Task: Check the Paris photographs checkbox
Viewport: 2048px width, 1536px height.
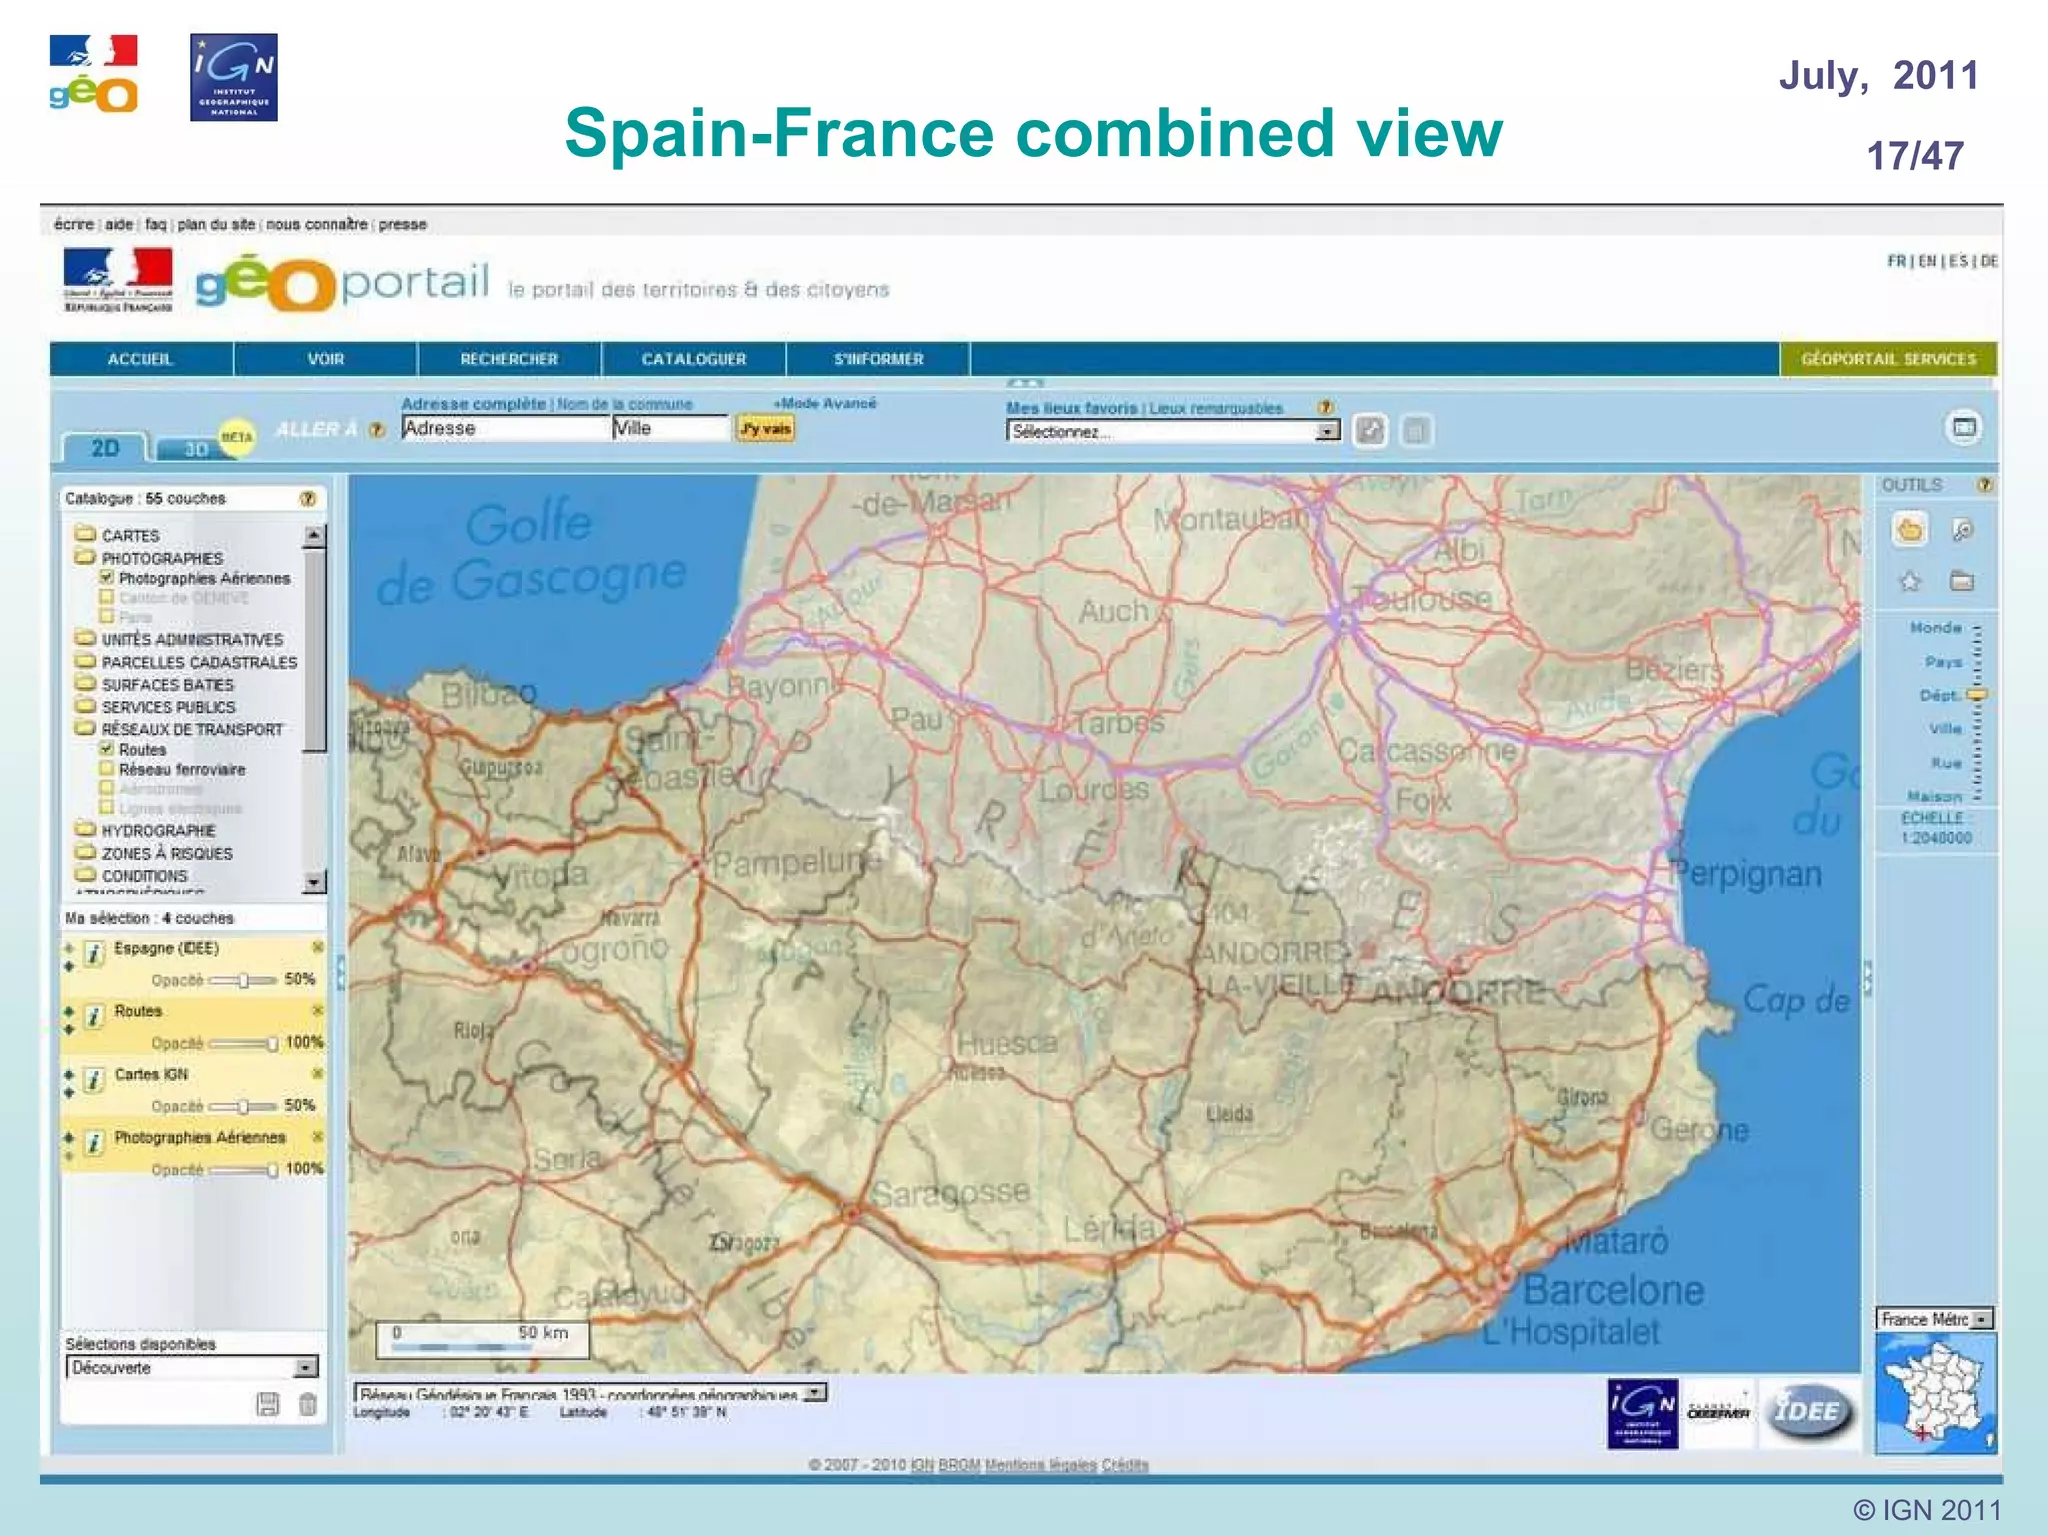Action: [x=107, y=616]
